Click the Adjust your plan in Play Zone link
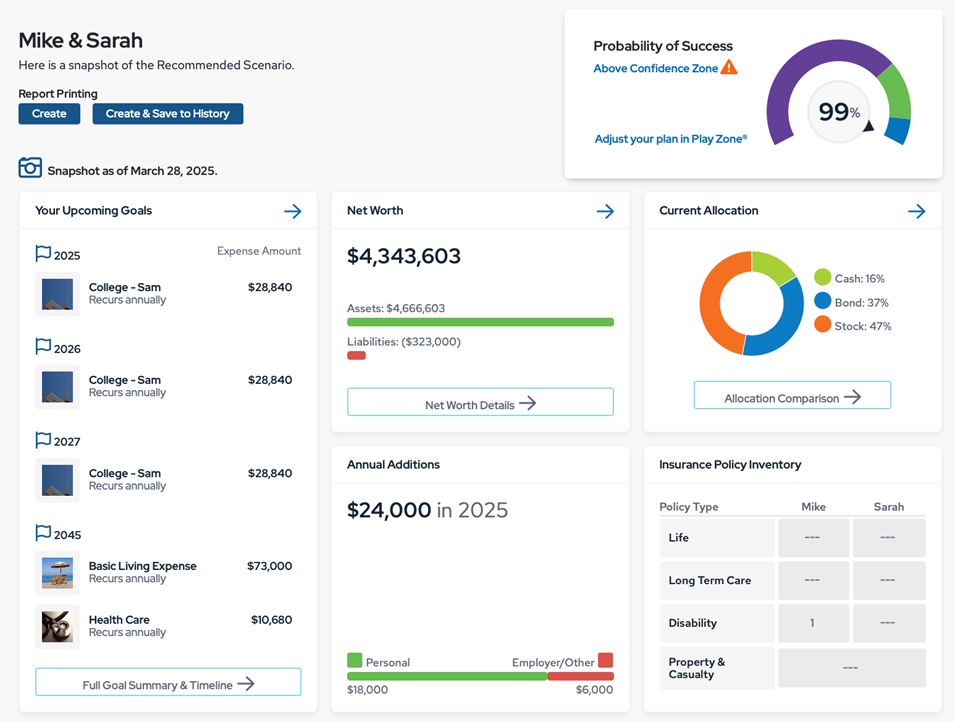The width and height of the screenshot is (955, 722). (x=668, y=139)
